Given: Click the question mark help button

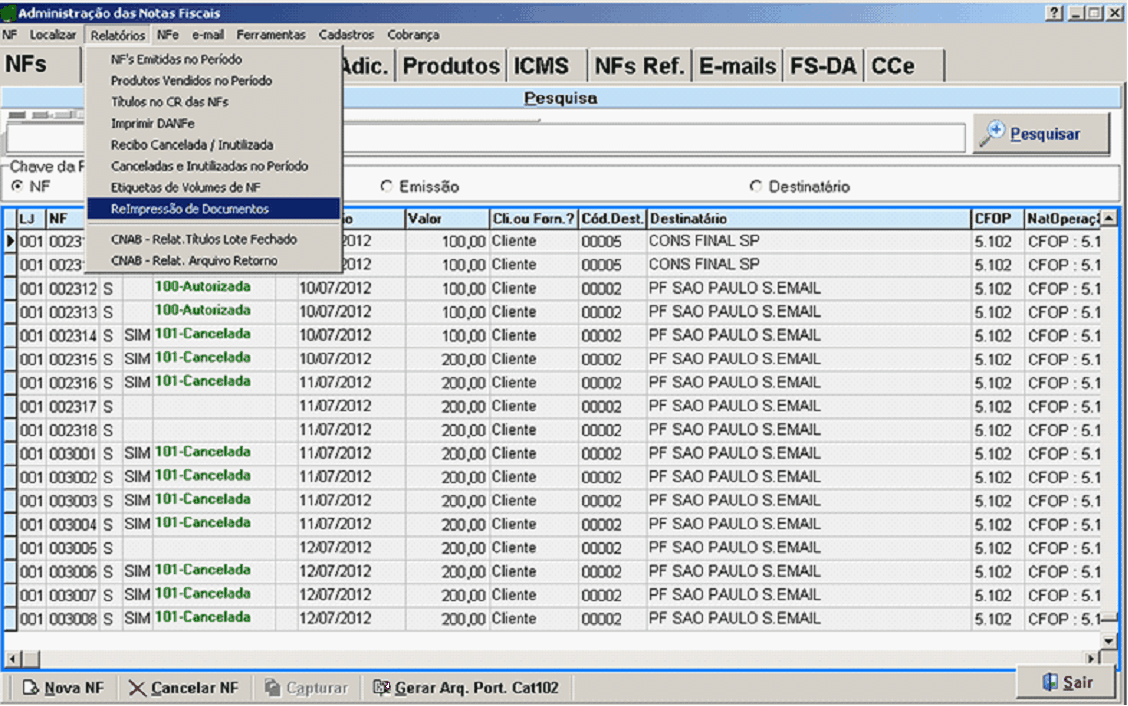Looking at the screenshot, I should click(1055, 13).
